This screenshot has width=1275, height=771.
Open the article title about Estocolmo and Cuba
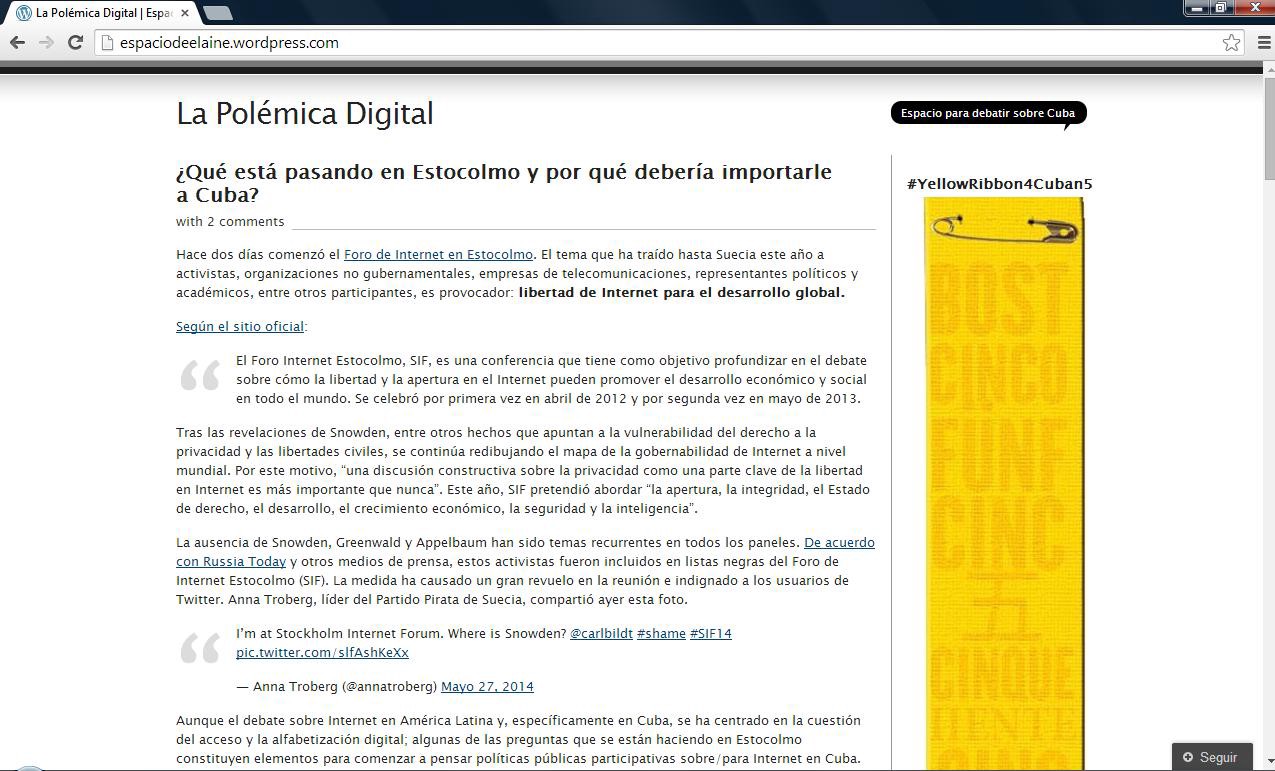point(504,183)
